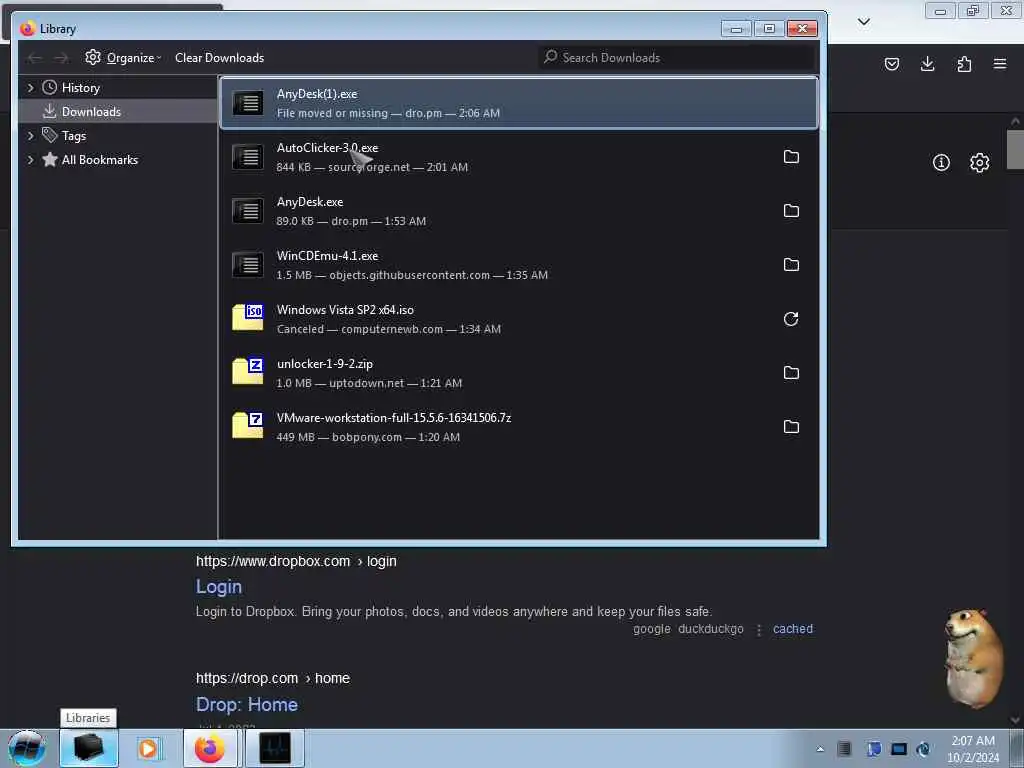Click the AnyDesk(1).exe file icon
This screenshot has height=768, width=1024.
[x=248, y=103]
